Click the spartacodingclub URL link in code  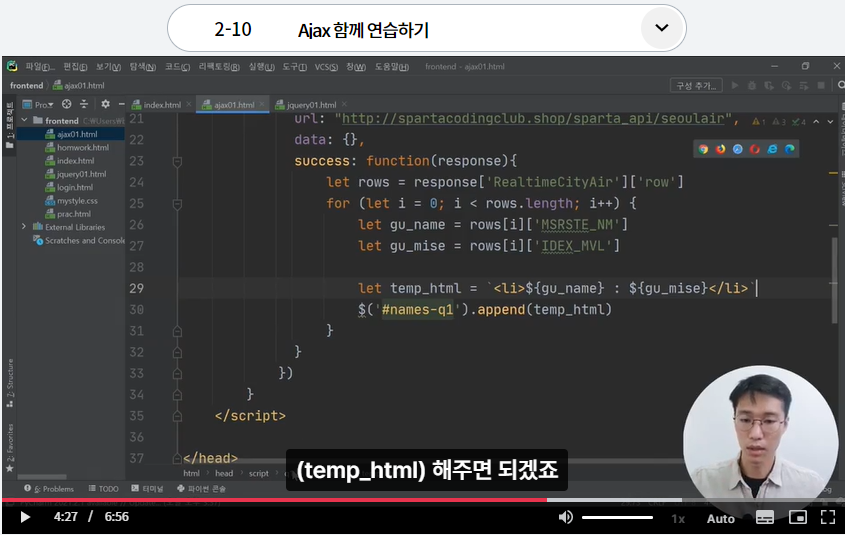point(533,119)
